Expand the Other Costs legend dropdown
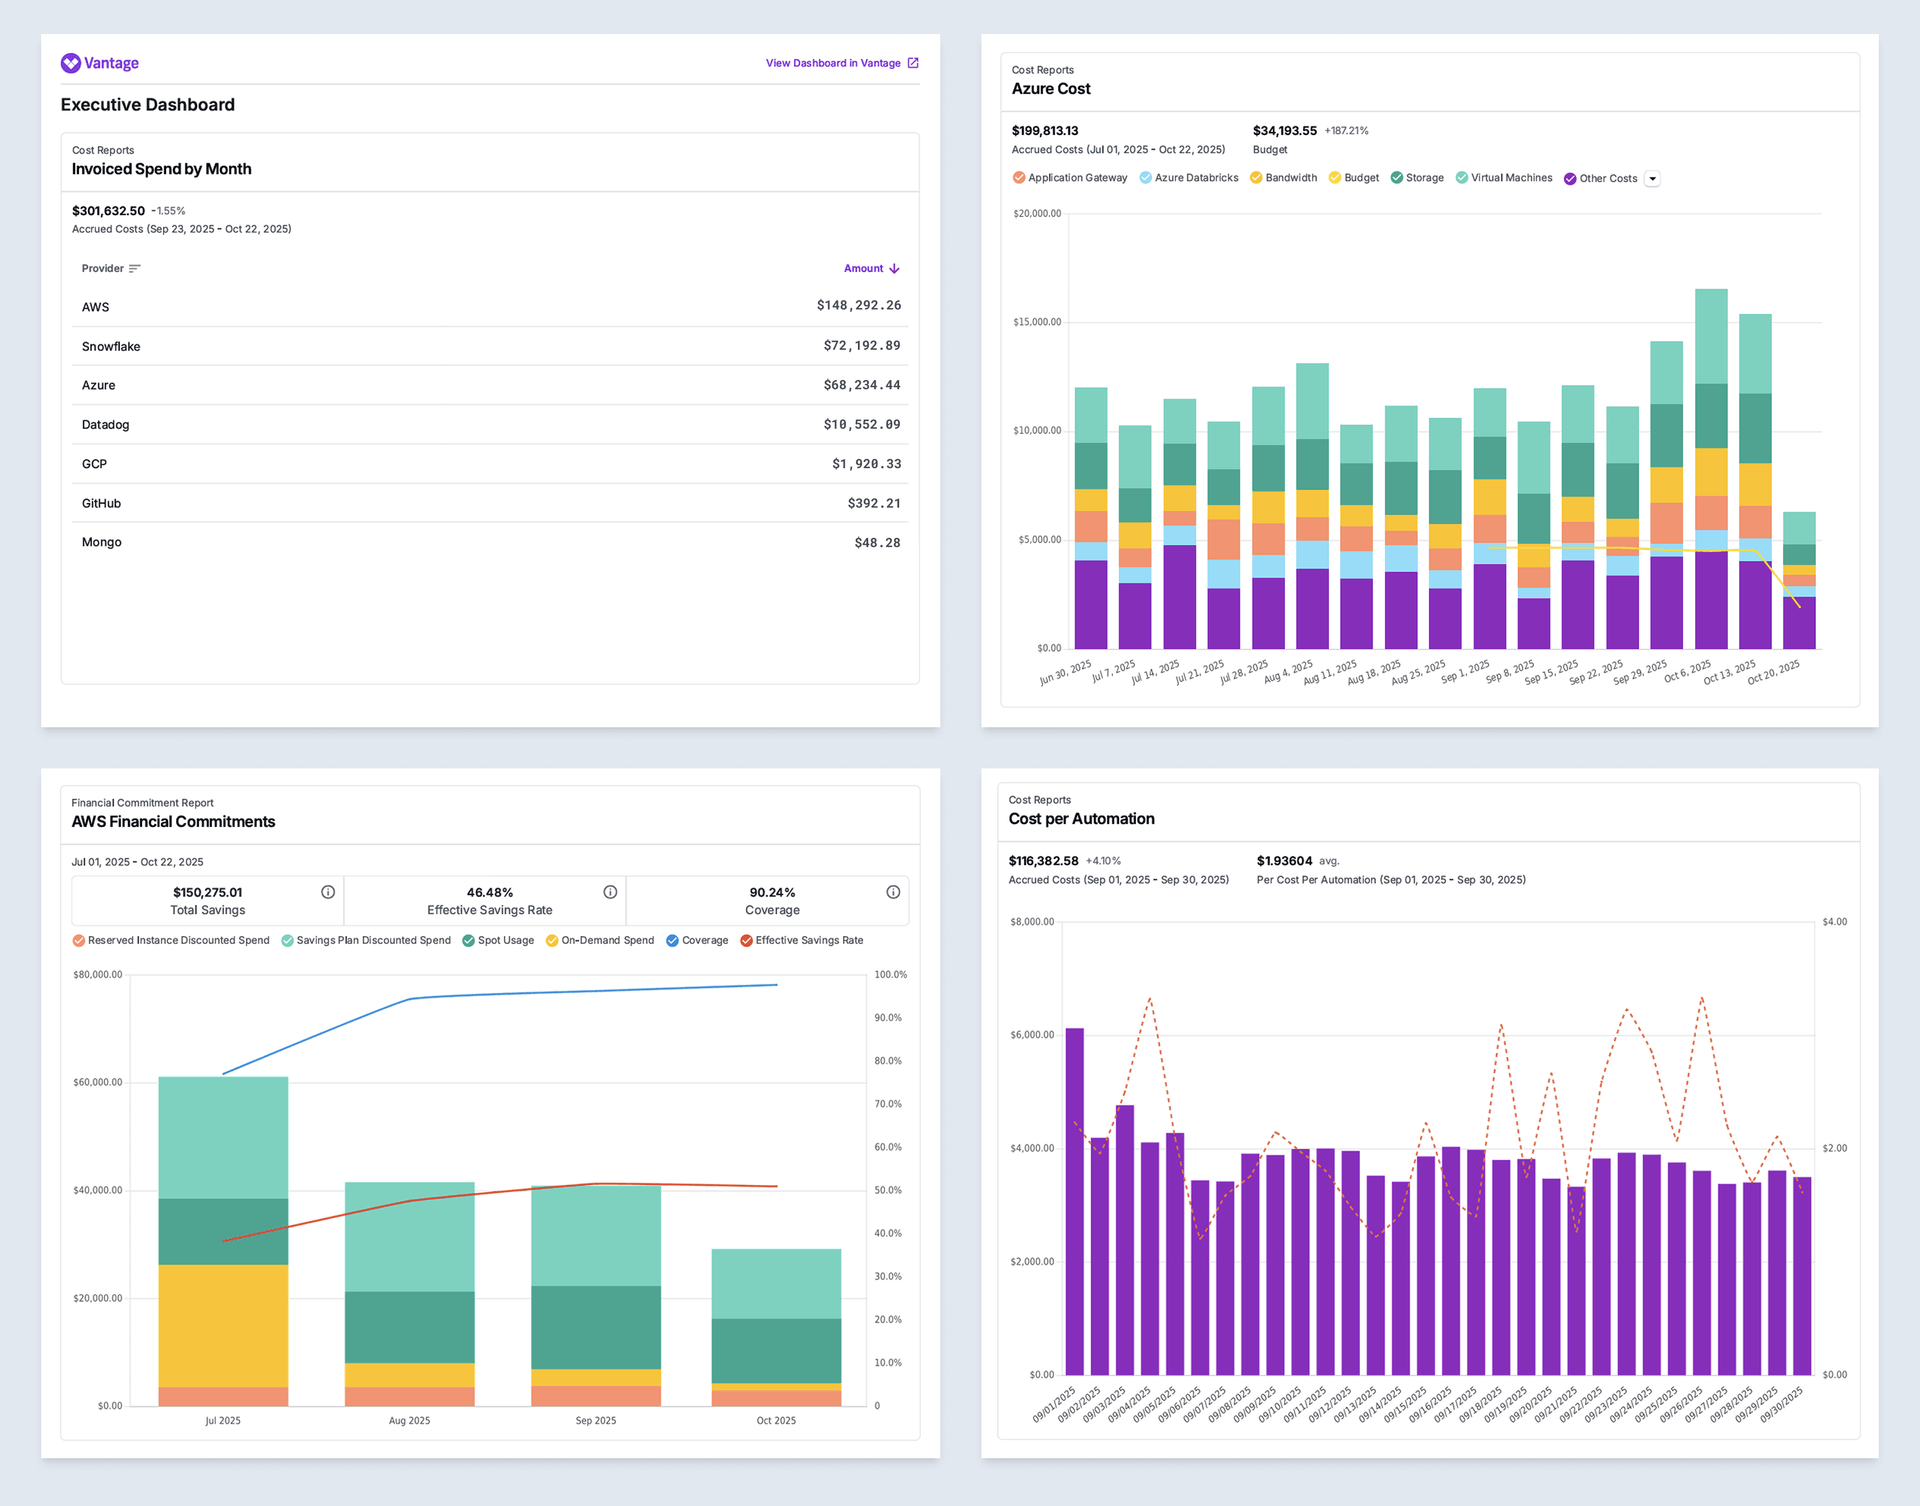The height and width of the screenshot is (1506, 1920). (x=1652, y=179)
